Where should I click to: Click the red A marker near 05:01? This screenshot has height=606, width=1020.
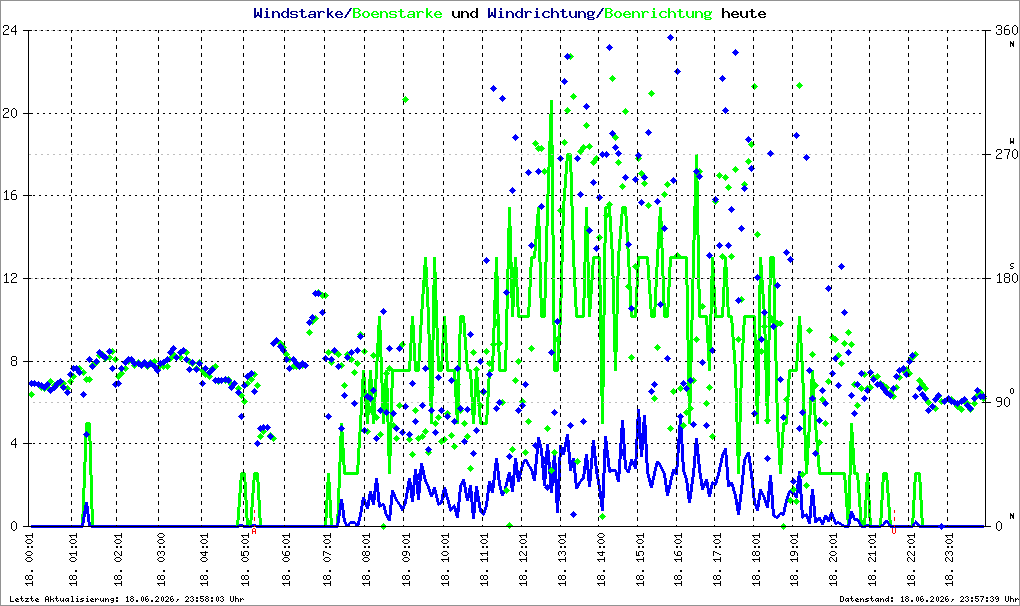coord(254,531)
